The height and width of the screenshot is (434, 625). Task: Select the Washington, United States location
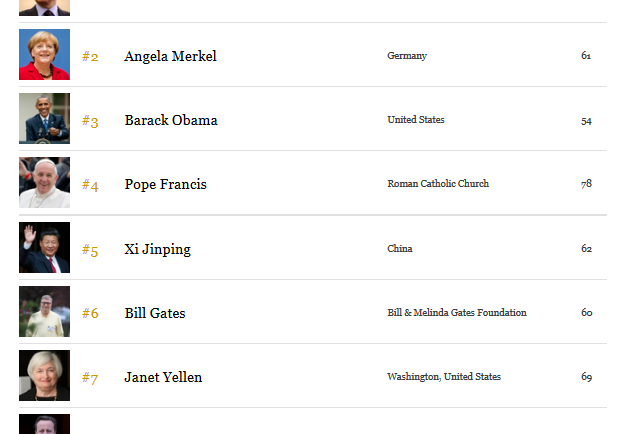pos(444,377)
